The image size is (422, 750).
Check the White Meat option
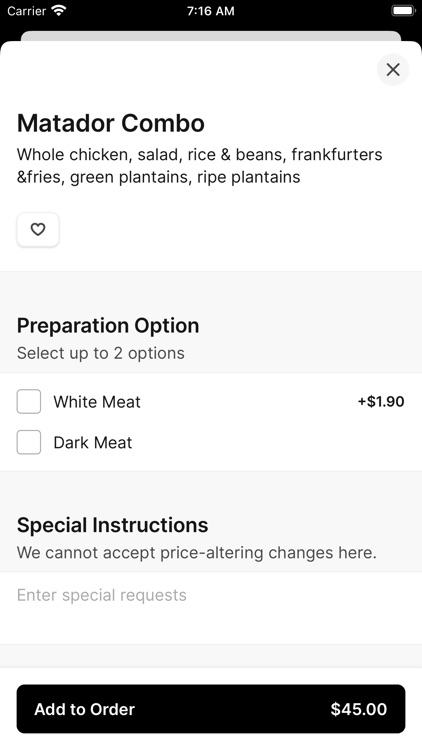[x=29, y=401]
